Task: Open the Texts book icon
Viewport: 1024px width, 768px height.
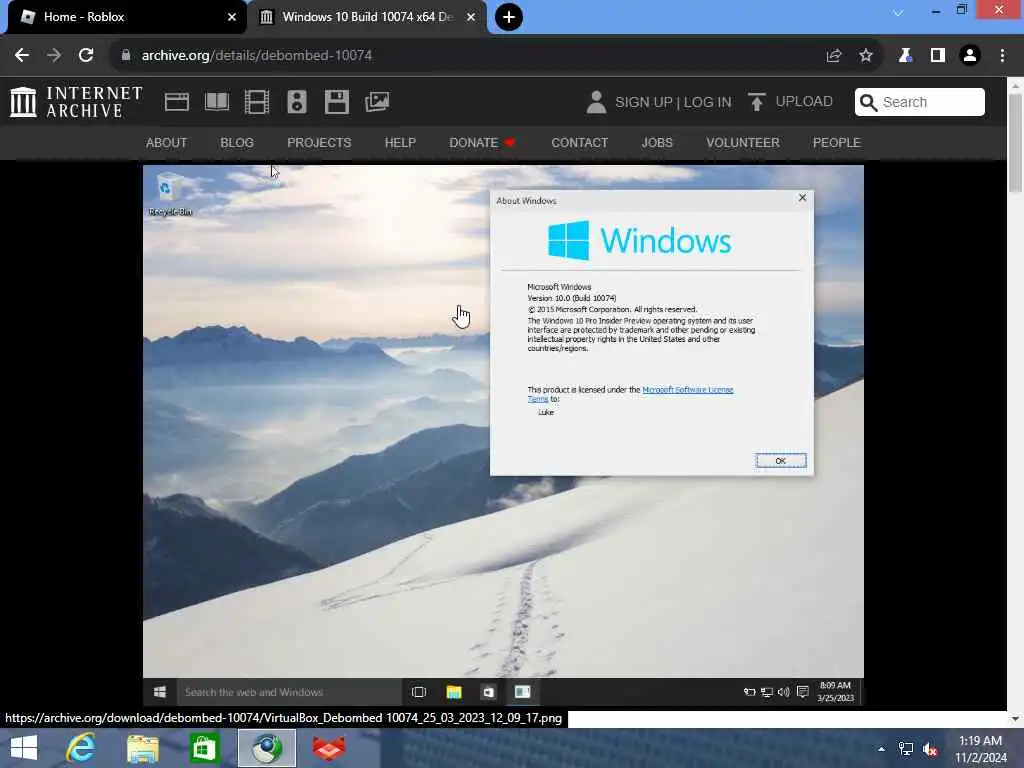Action: pos(217,102)
